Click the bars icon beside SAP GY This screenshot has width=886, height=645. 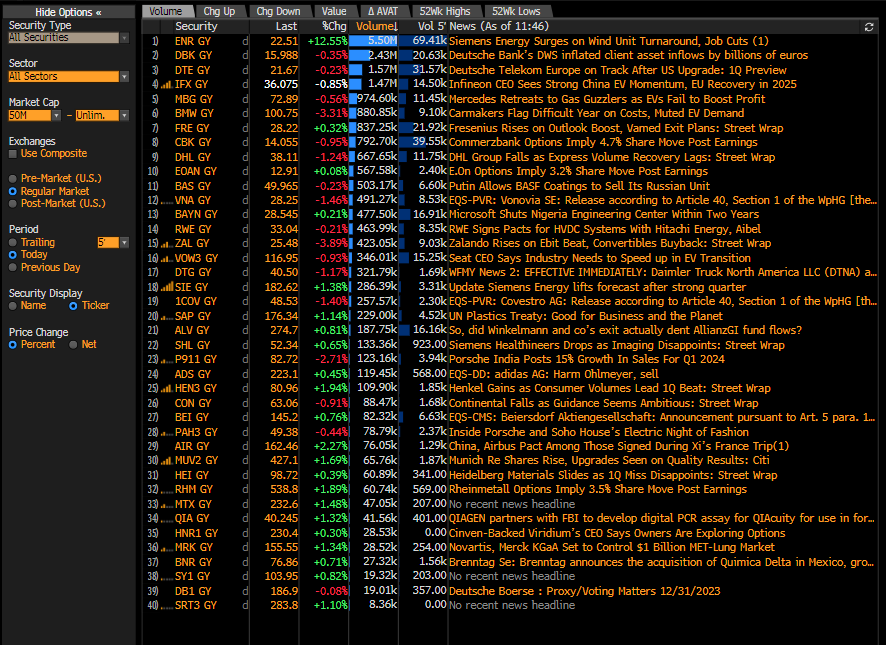pyautogui.click(x=164, y=316)
